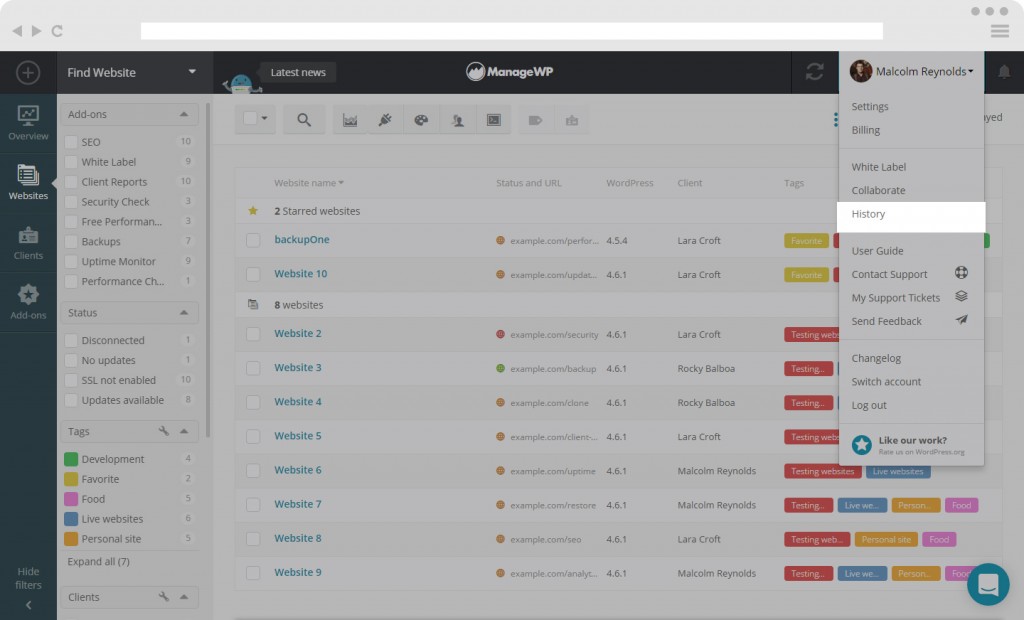Open Settings from the user menu
The height and width of the screenshot is (620, 1024).
[x=869, y=106]
